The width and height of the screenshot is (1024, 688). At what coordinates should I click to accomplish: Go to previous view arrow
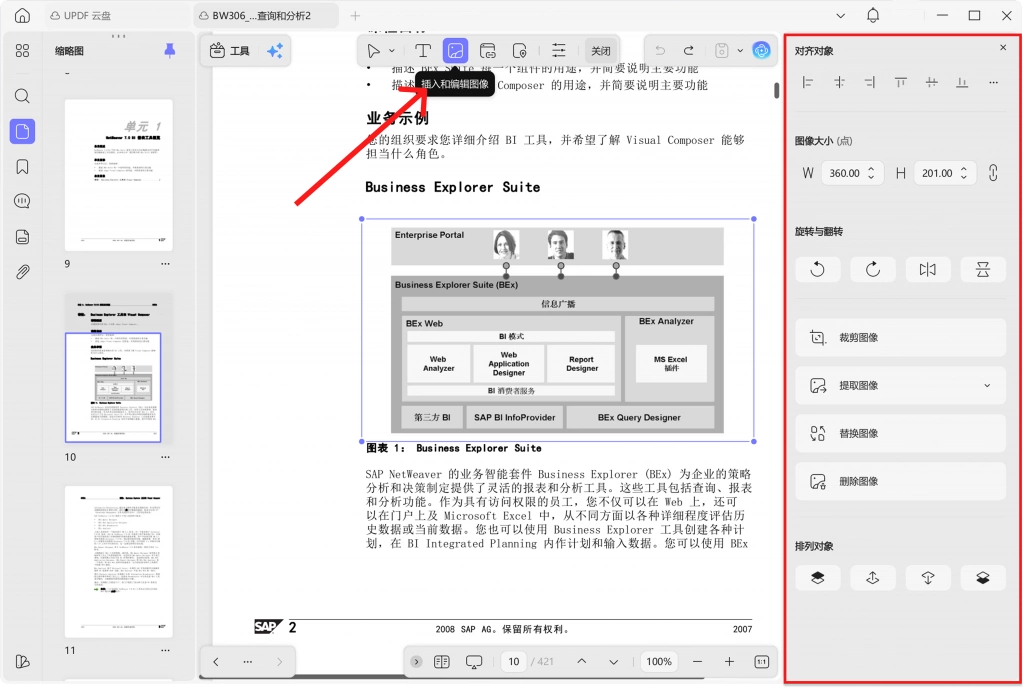point(216,662)
